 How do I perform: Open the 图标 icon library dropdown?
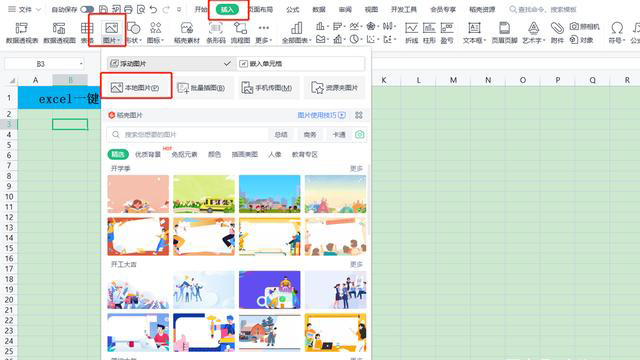(155, 33)
